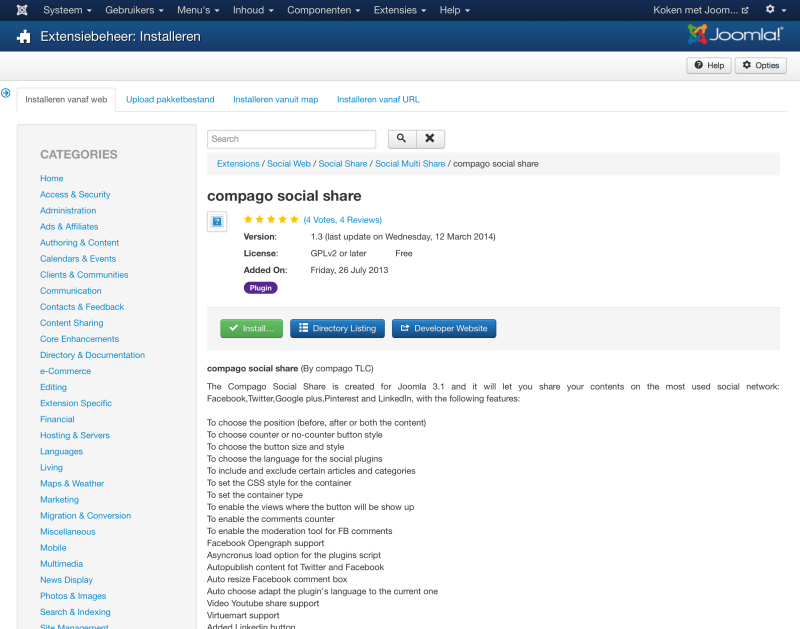Click the Social Web breadcrumb link
Screen dimensions: 800x629
[289, 164]
